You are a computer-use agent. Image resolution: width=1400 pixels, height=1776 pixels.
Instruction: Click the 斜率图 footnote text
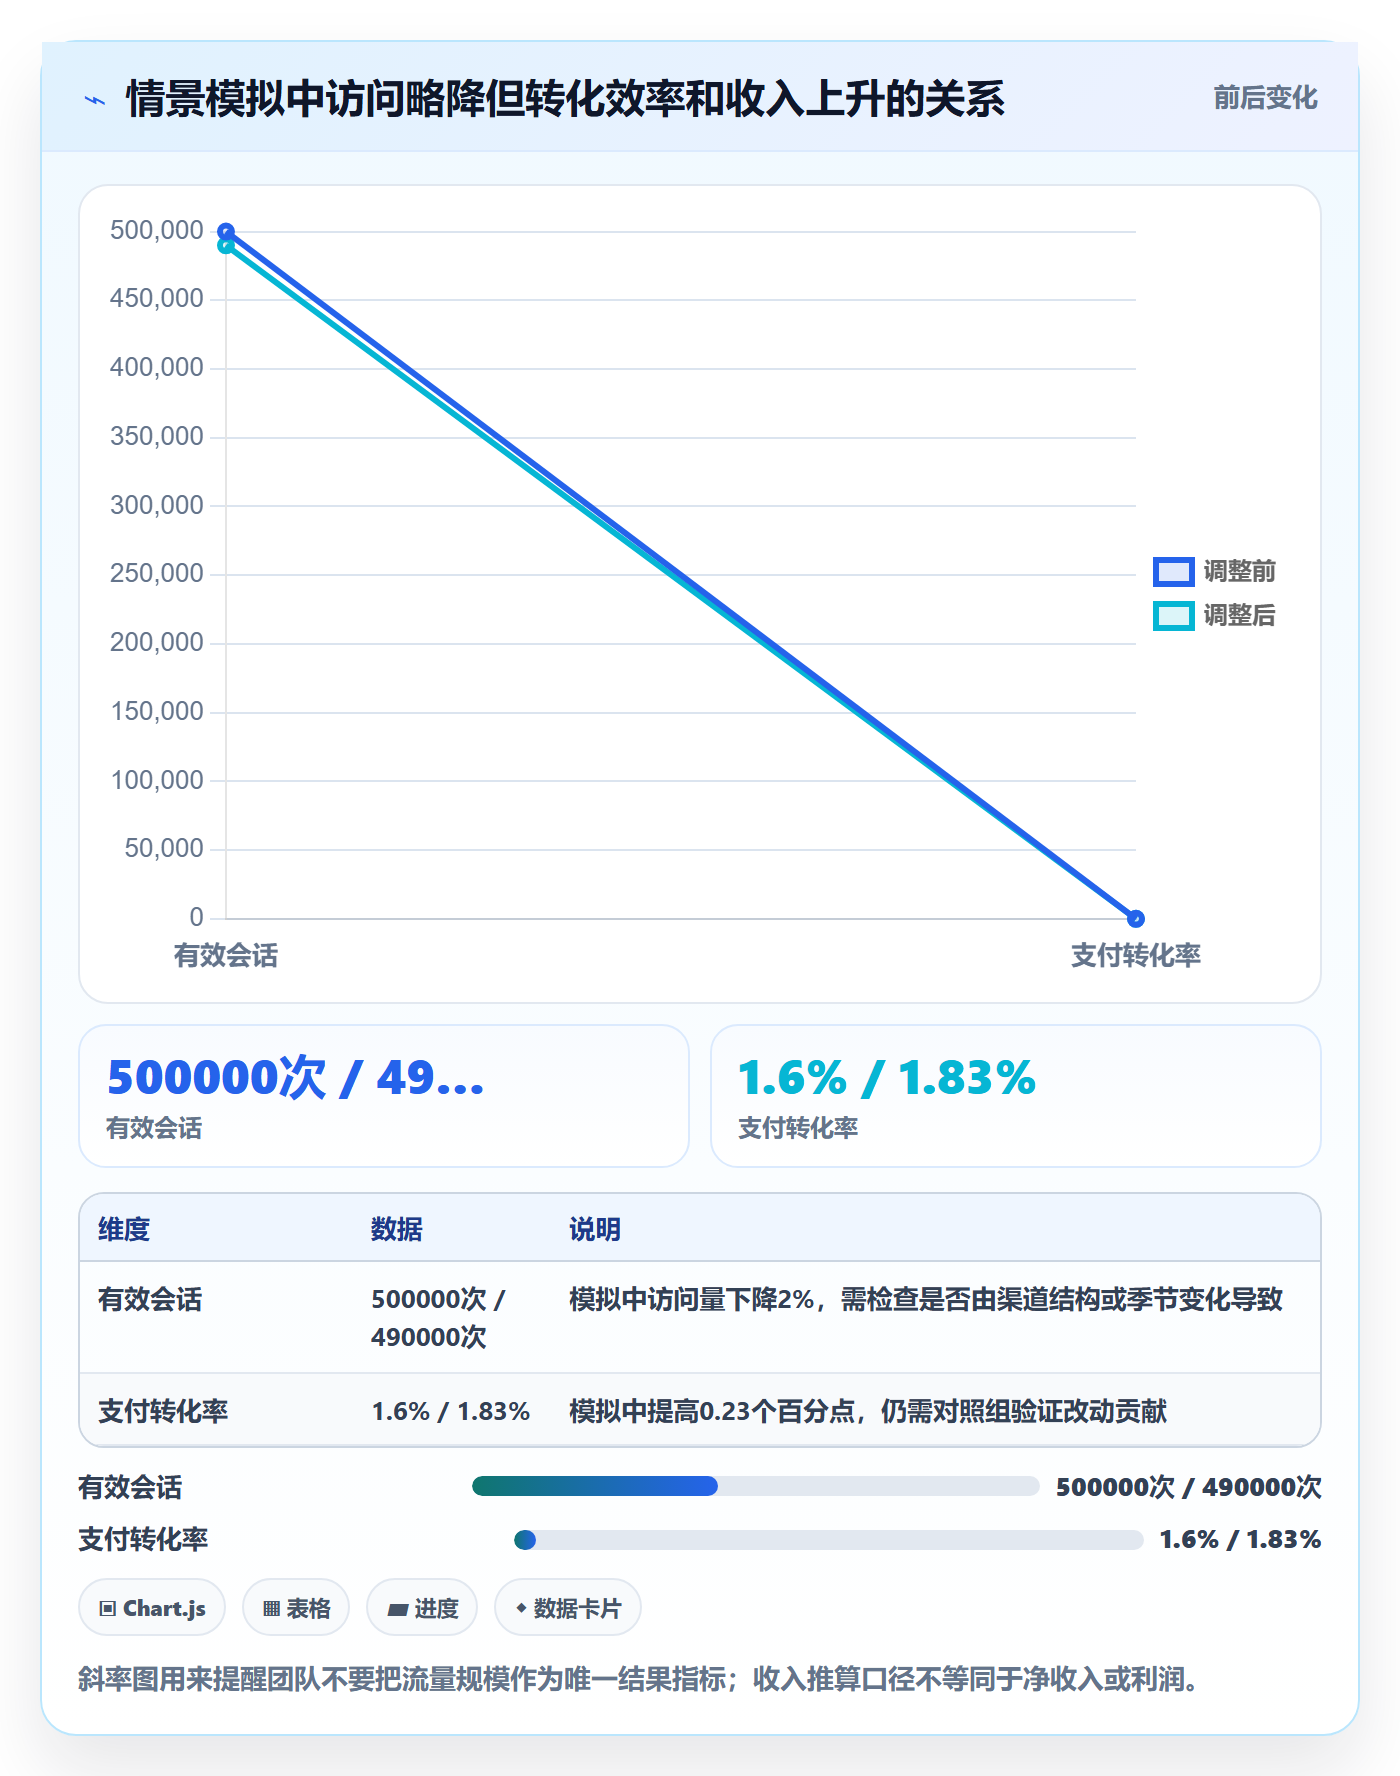coord(641,1678)
